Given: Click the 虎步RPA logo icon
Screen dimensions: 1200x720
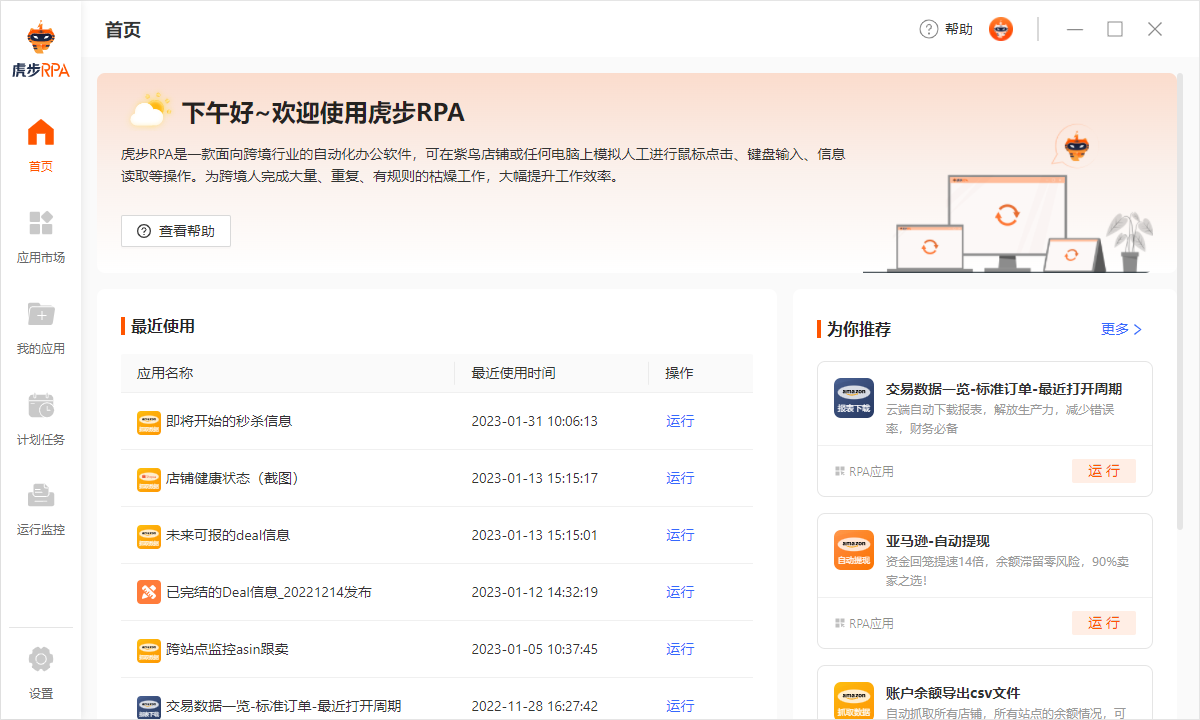Looking at the screenshot, I should click(x=40, y=50).
